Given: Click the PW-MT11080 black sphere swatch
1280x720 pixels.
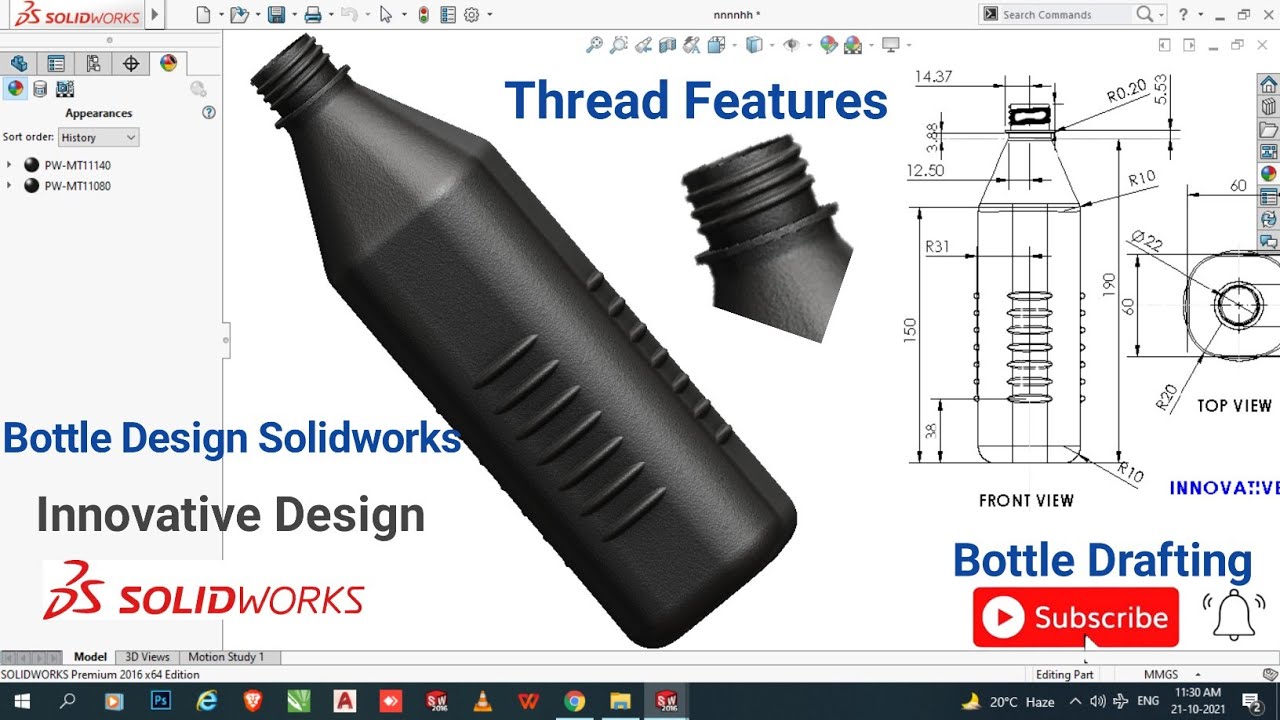Looking at the screenshot, I should coord(32,186).
